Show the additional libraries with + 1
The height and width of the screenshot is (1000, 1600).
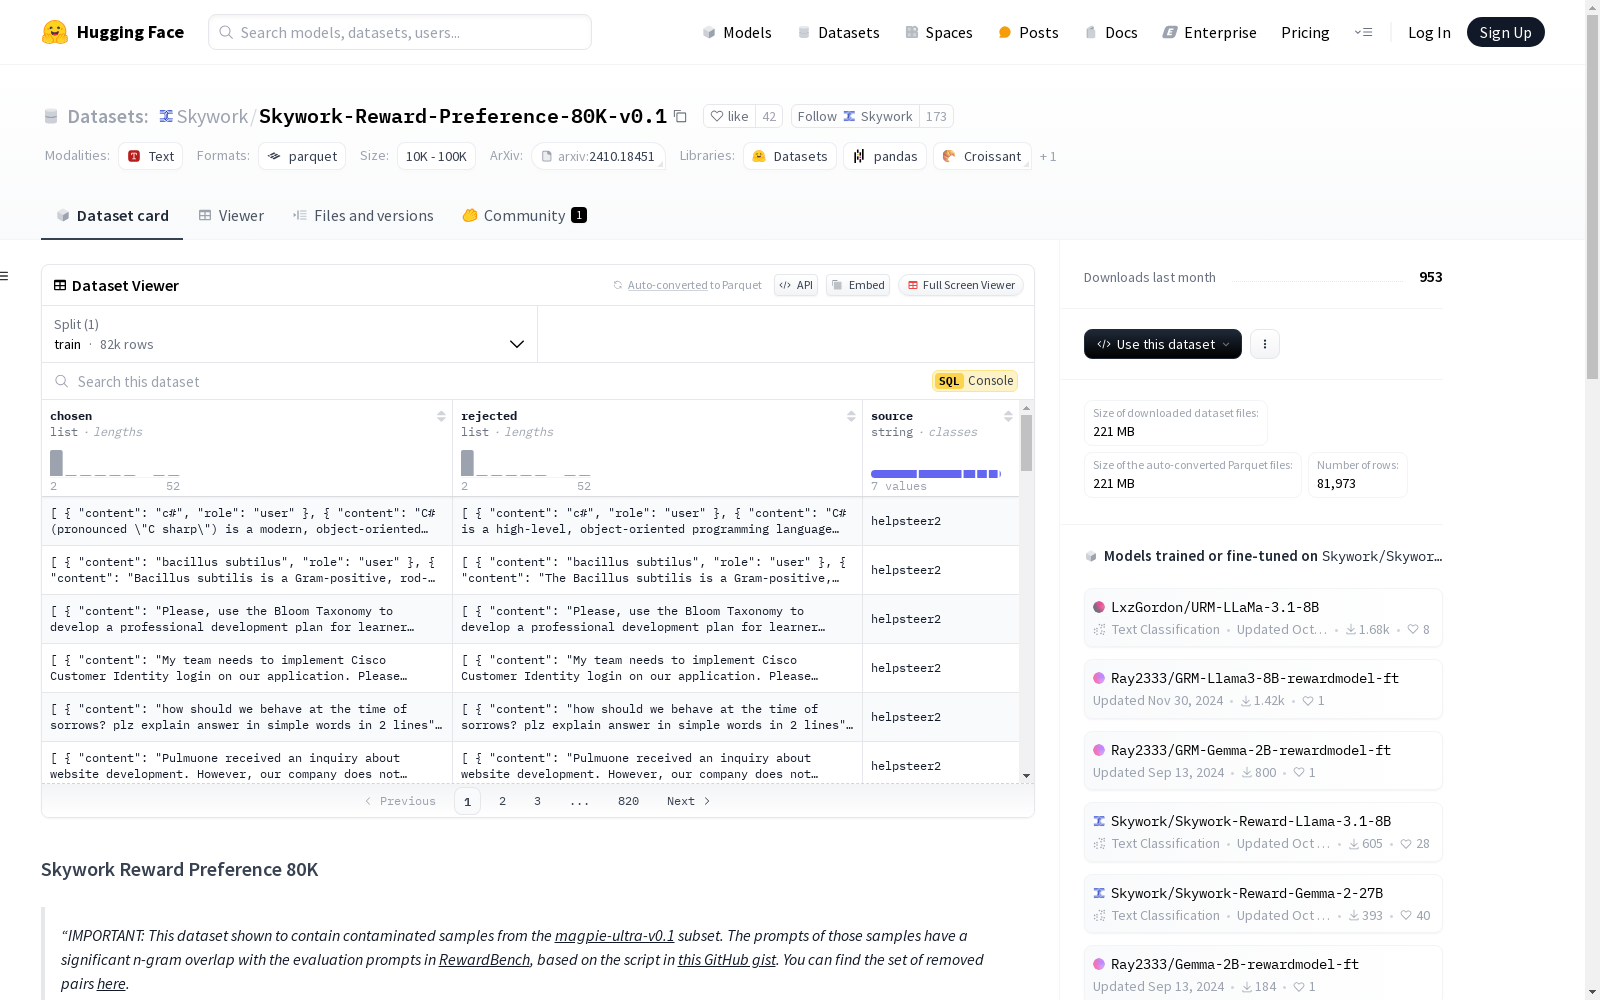click(x=1048, y=156)
